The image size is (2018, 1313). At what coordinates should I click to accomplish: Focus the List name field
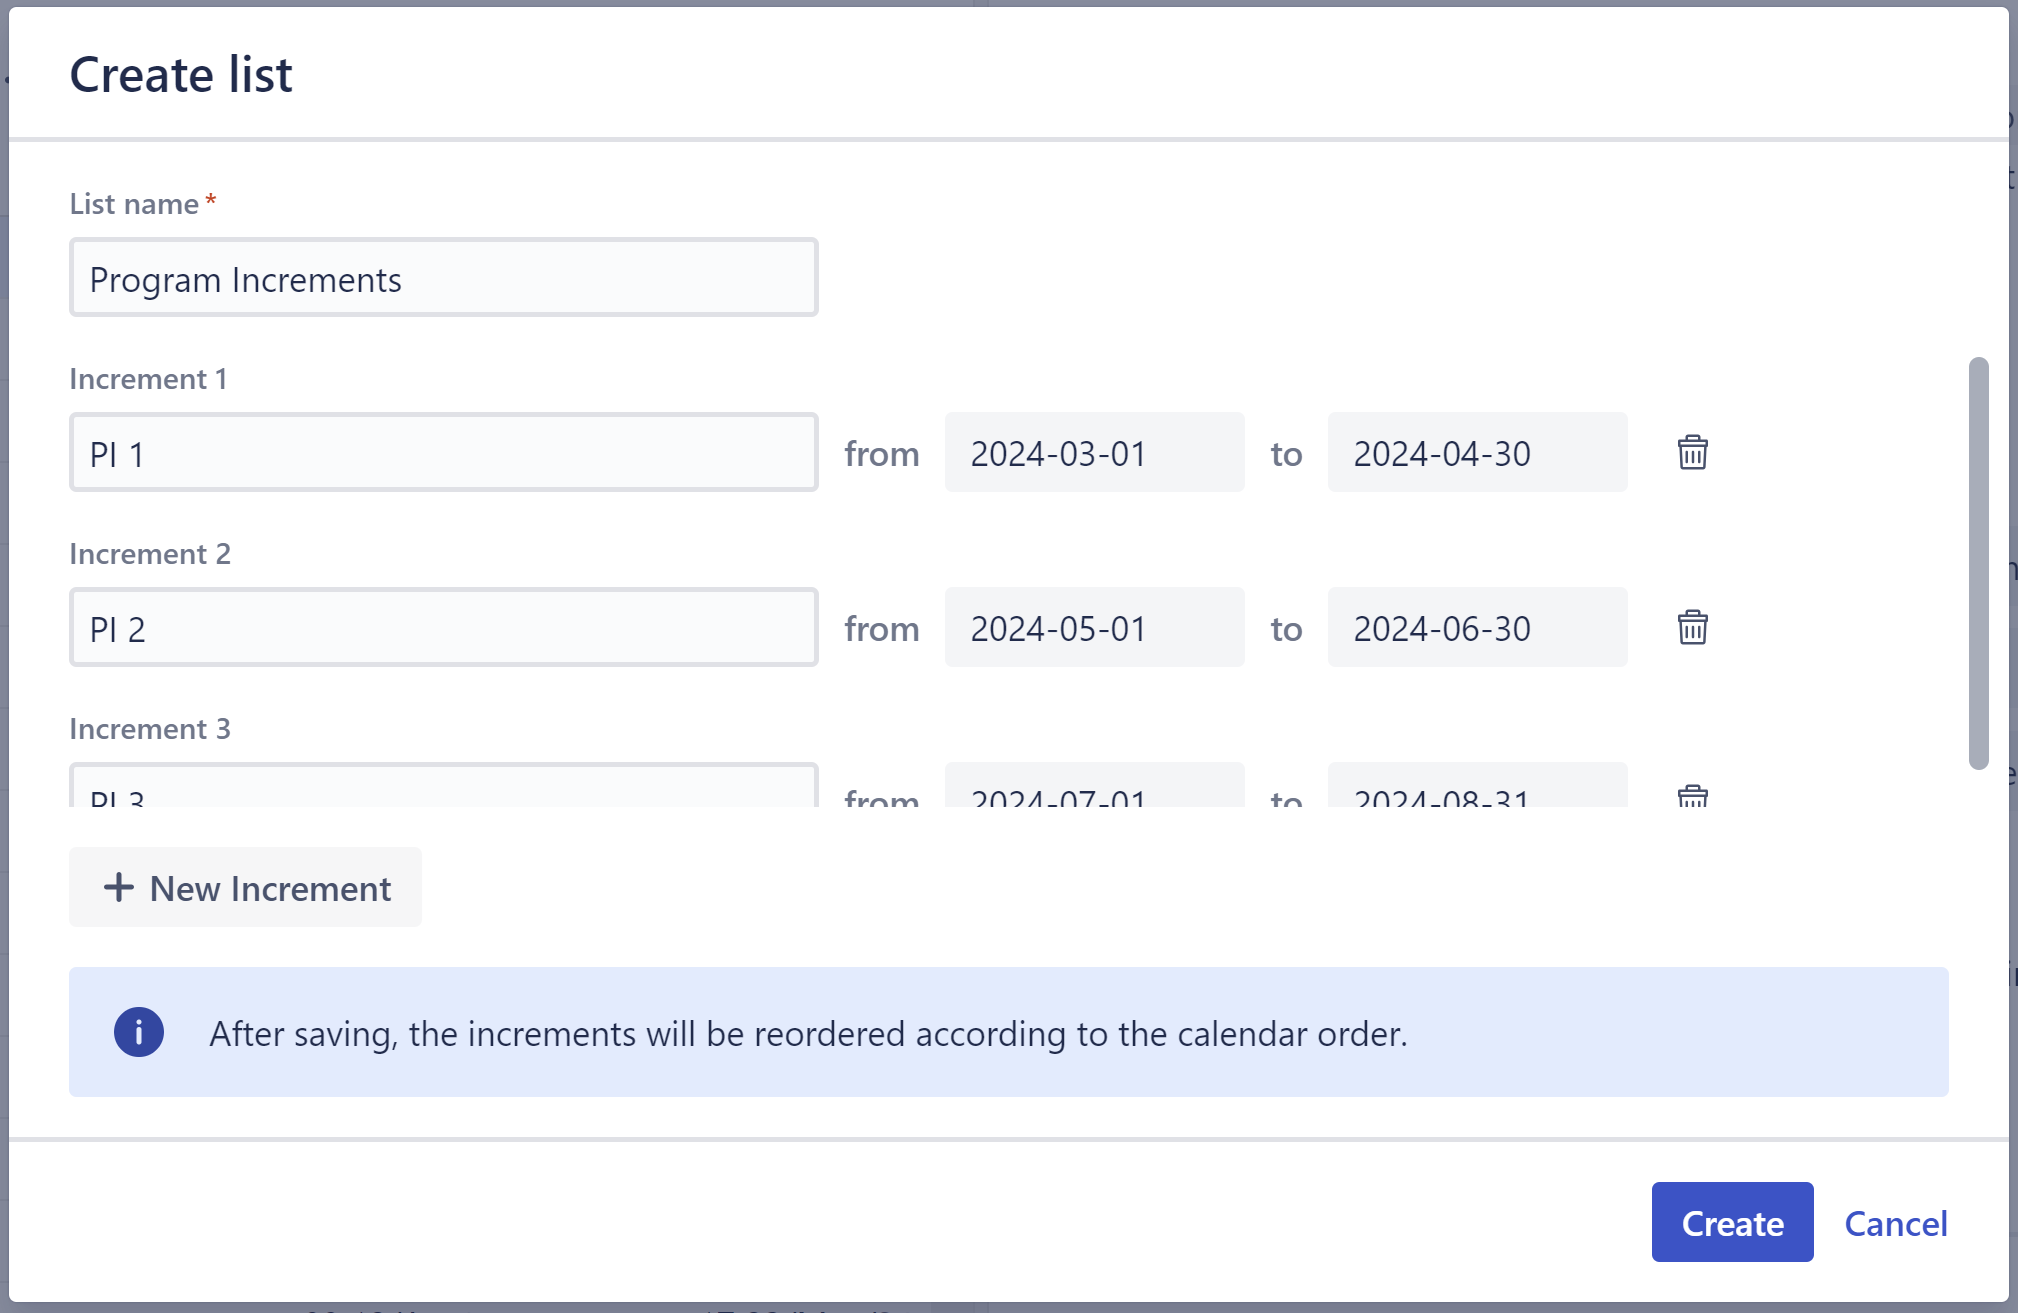pyautogui.click(x=443, y=278)
